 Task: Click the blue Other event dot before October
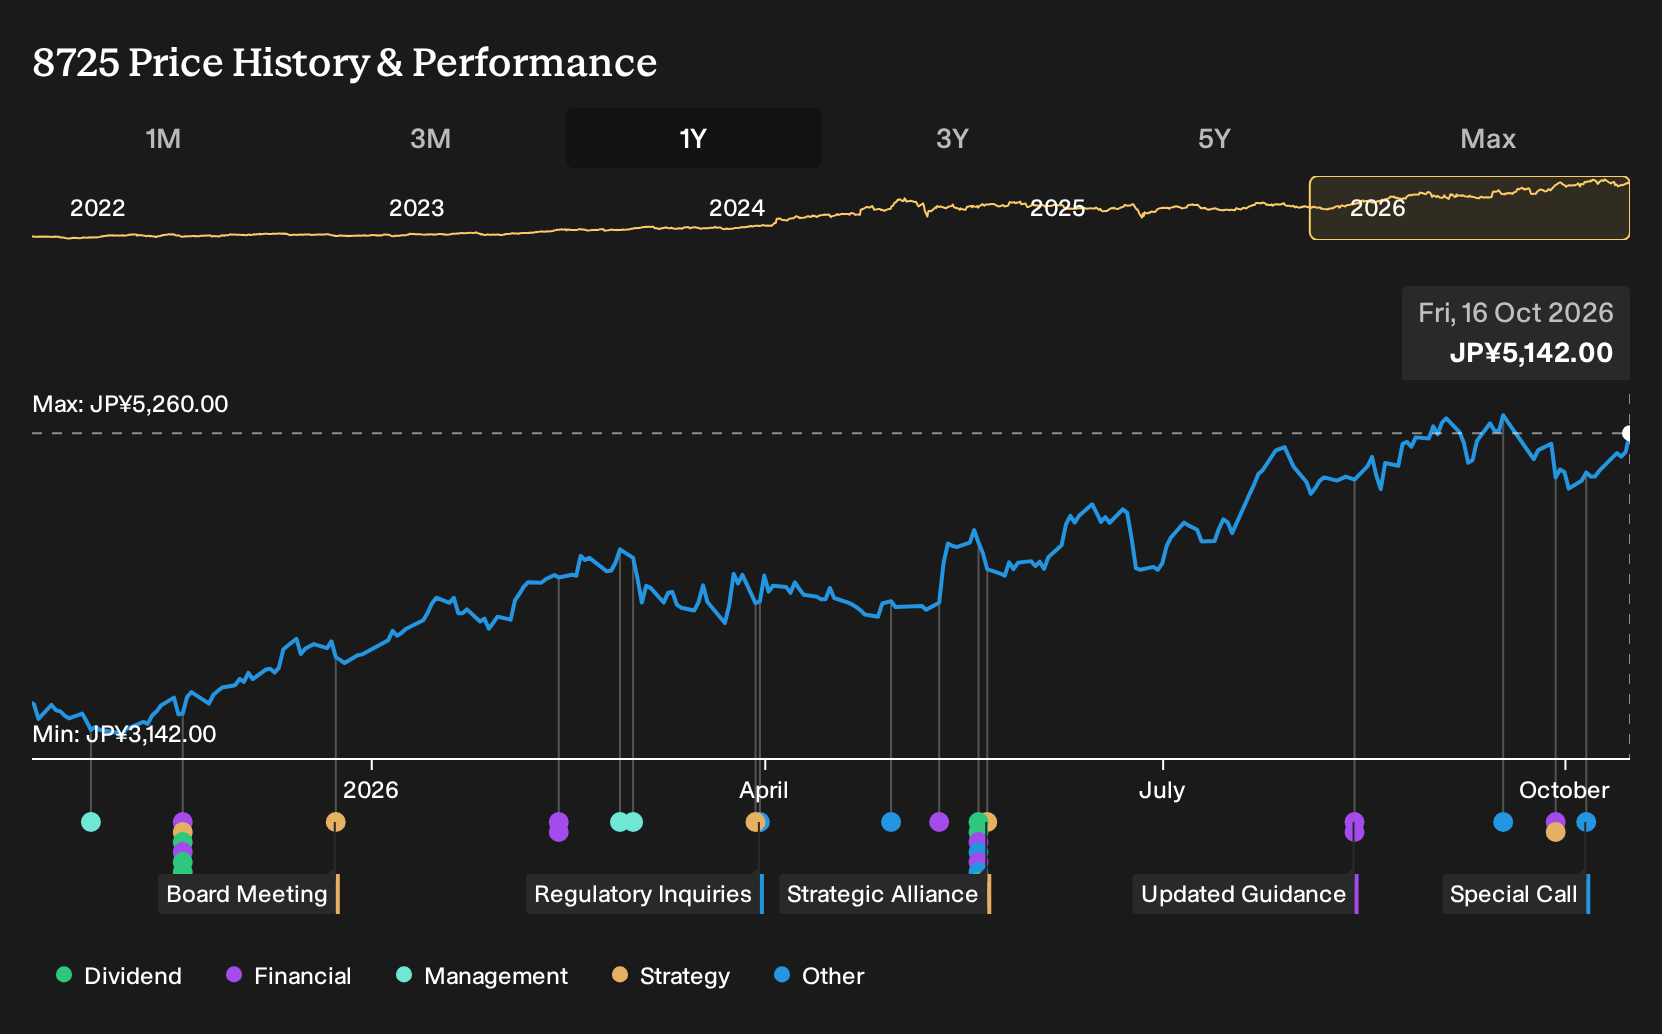1503,822
